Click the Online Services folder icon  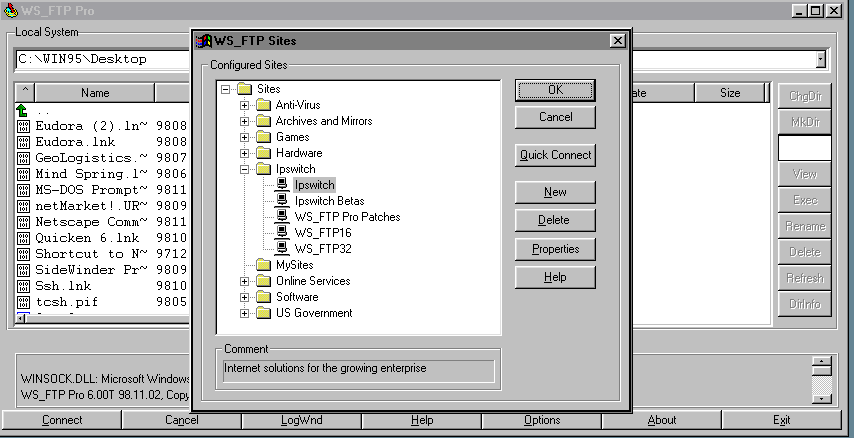click(x=264, y=281)
